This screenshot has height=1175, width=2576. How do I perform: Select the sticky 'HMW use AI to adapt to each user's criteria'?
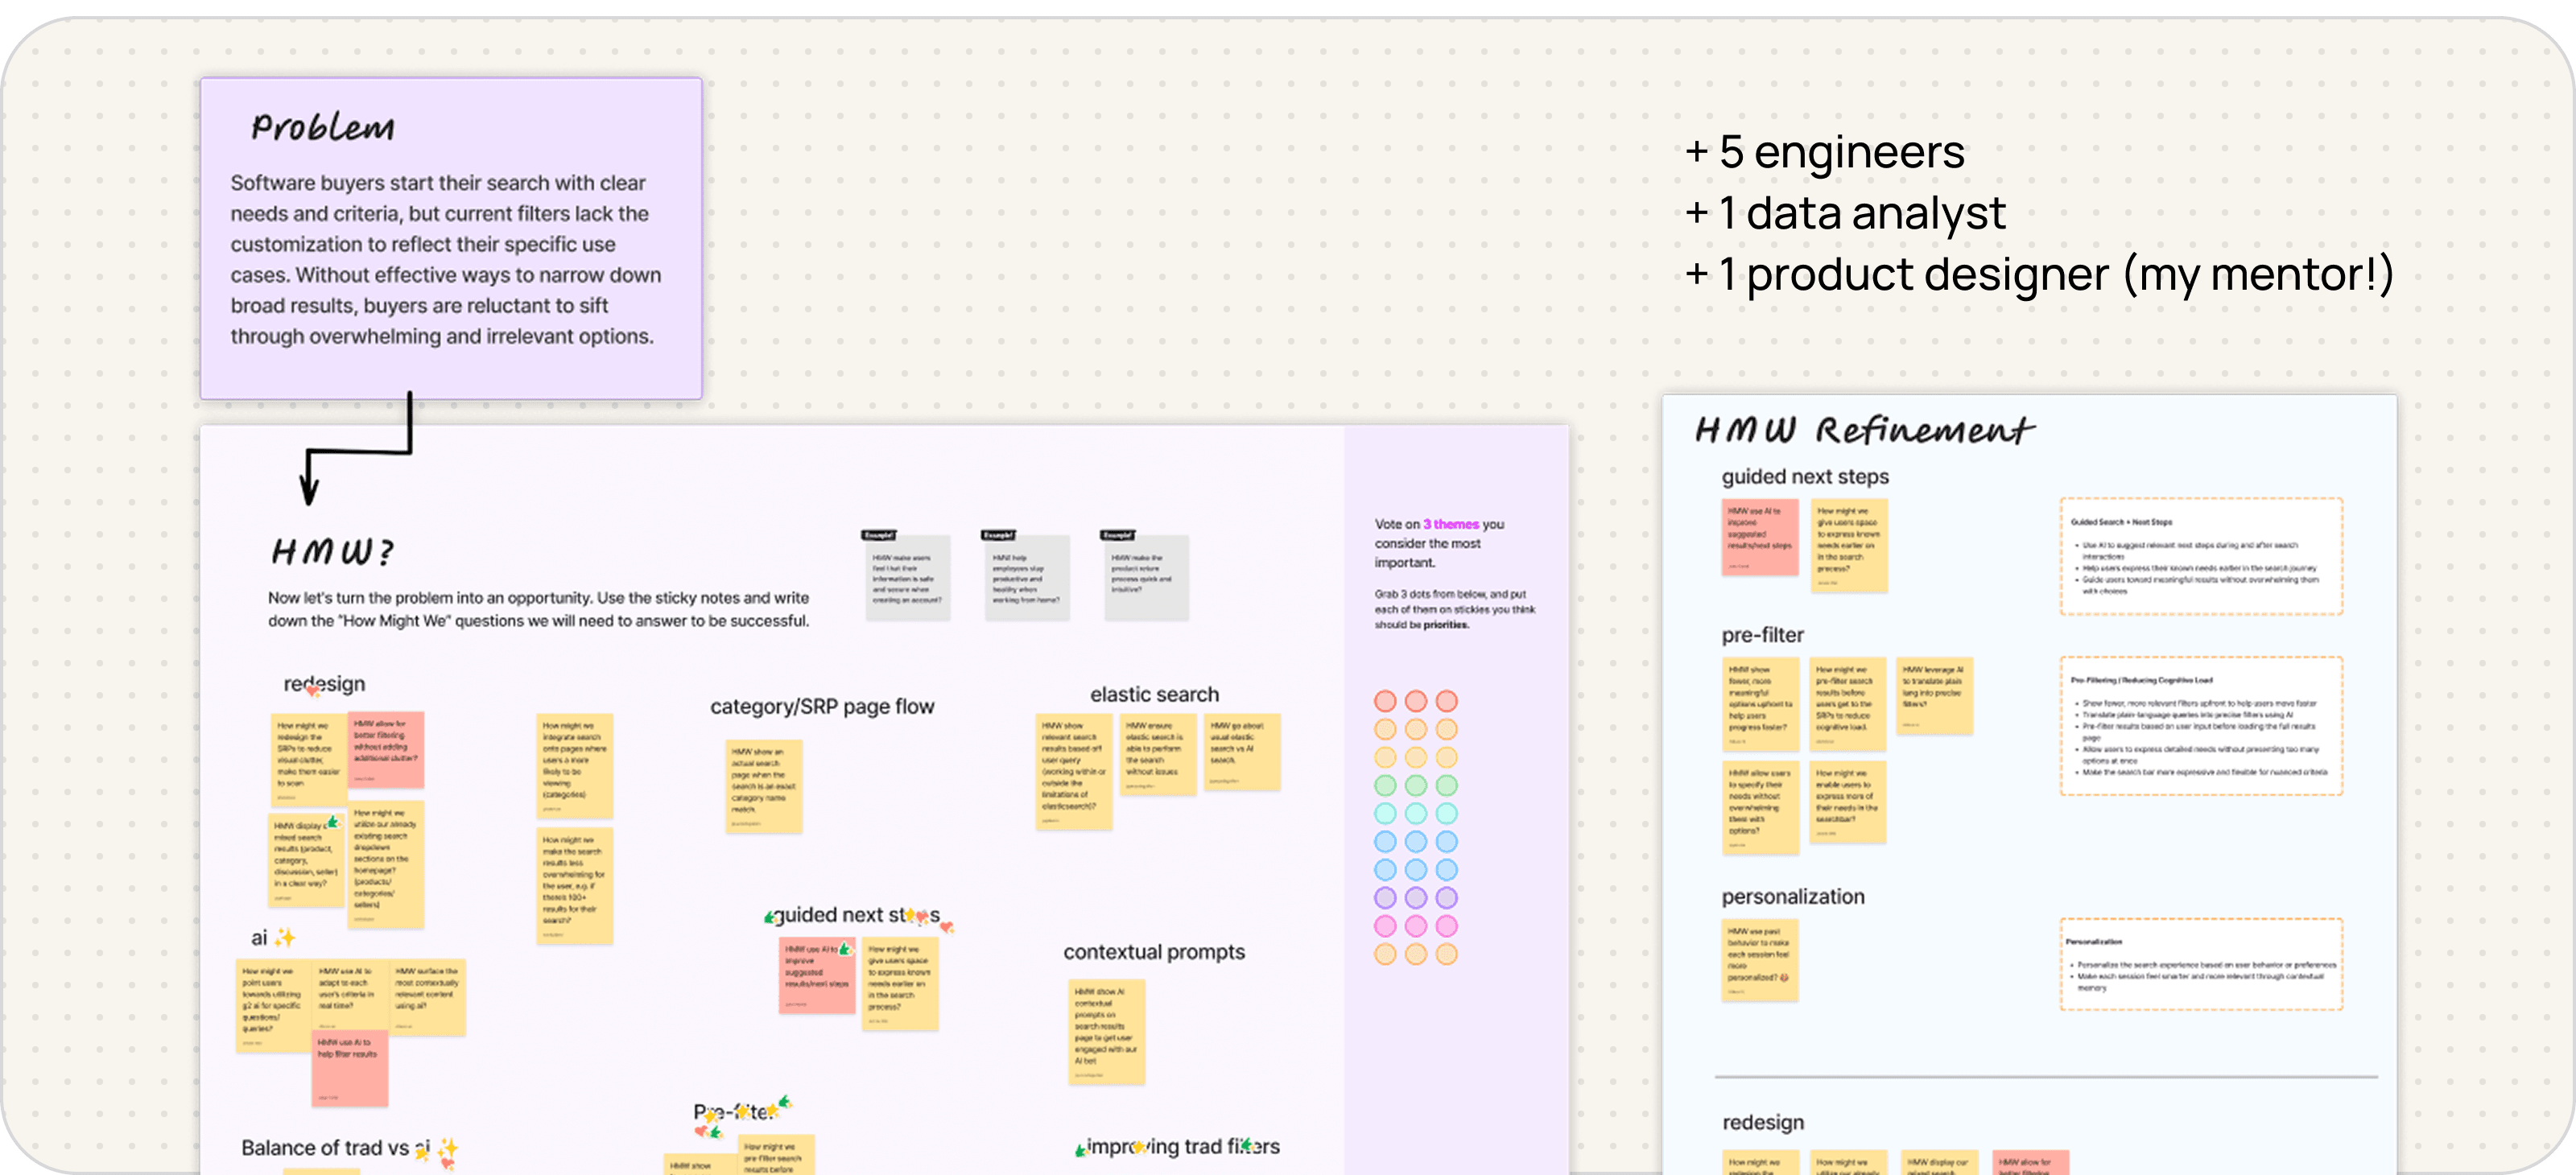[349, 996]
